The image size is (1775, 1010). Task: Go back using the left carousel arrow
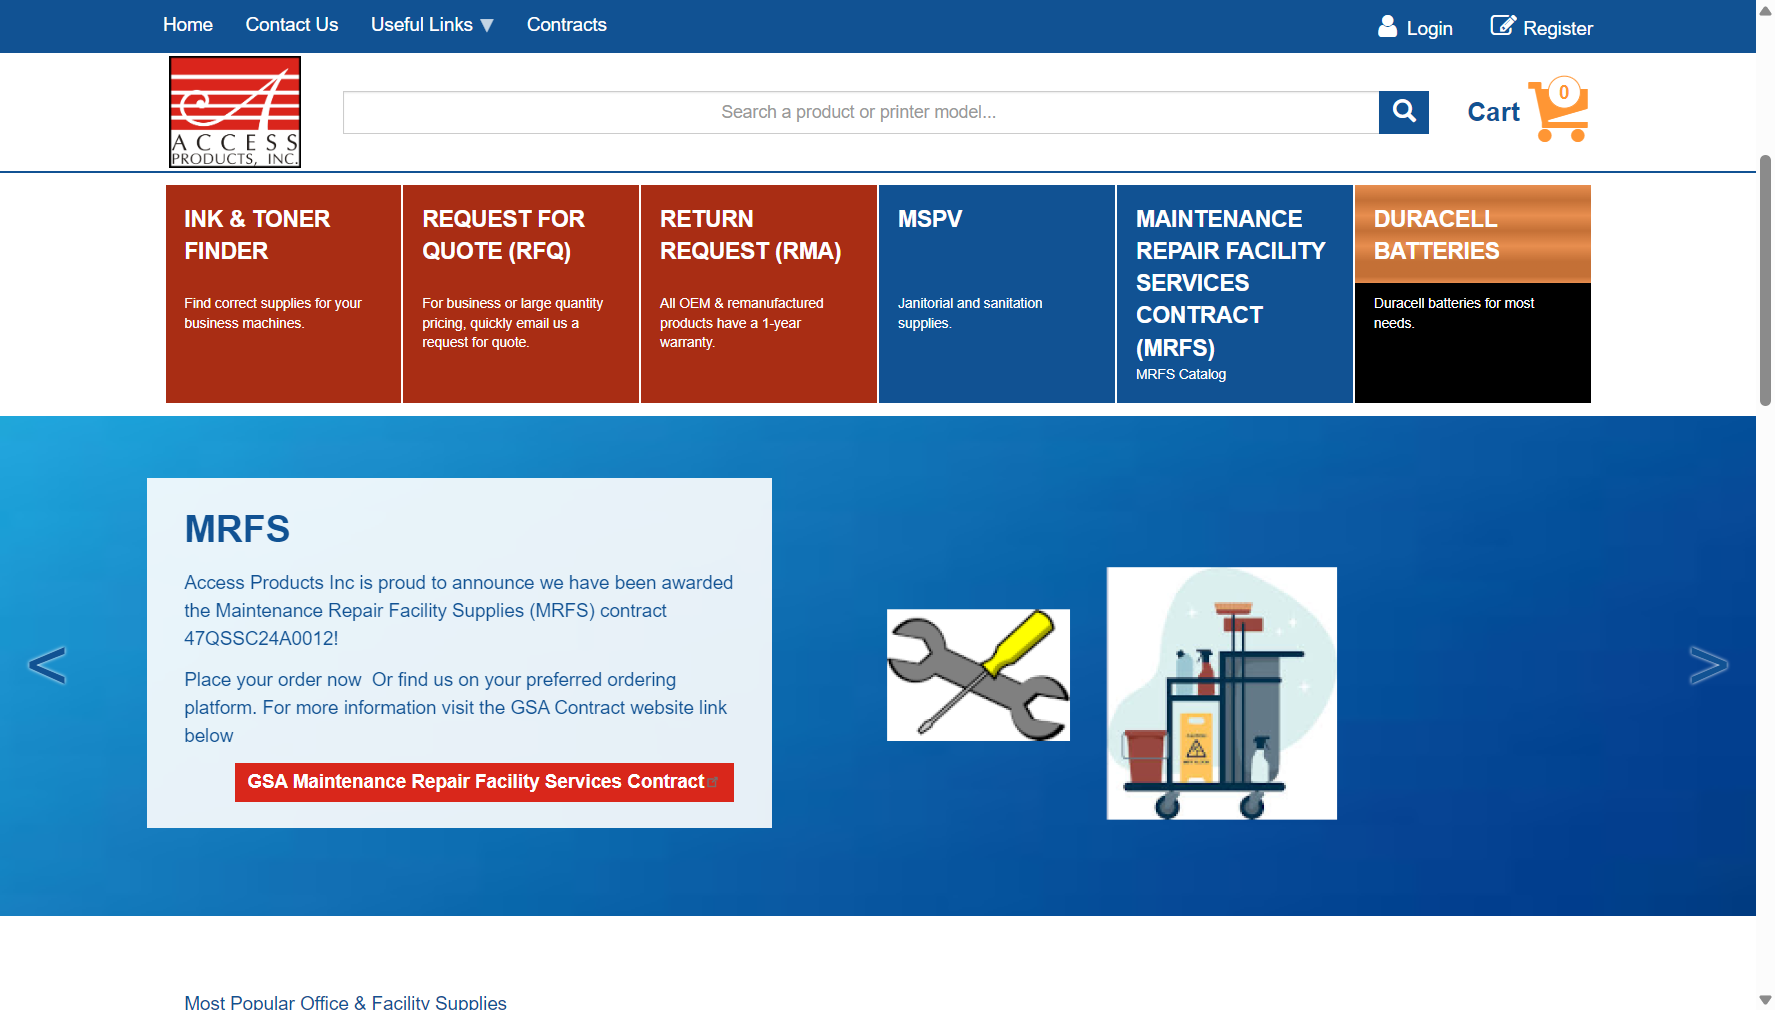point(47,664)
